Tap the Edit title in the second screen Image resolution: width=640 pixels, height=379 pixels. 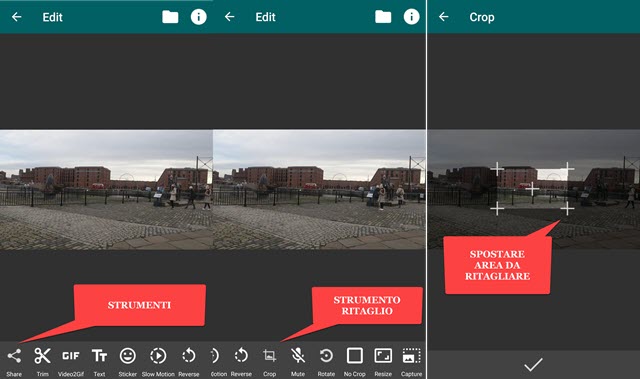[x=266, y=17]
